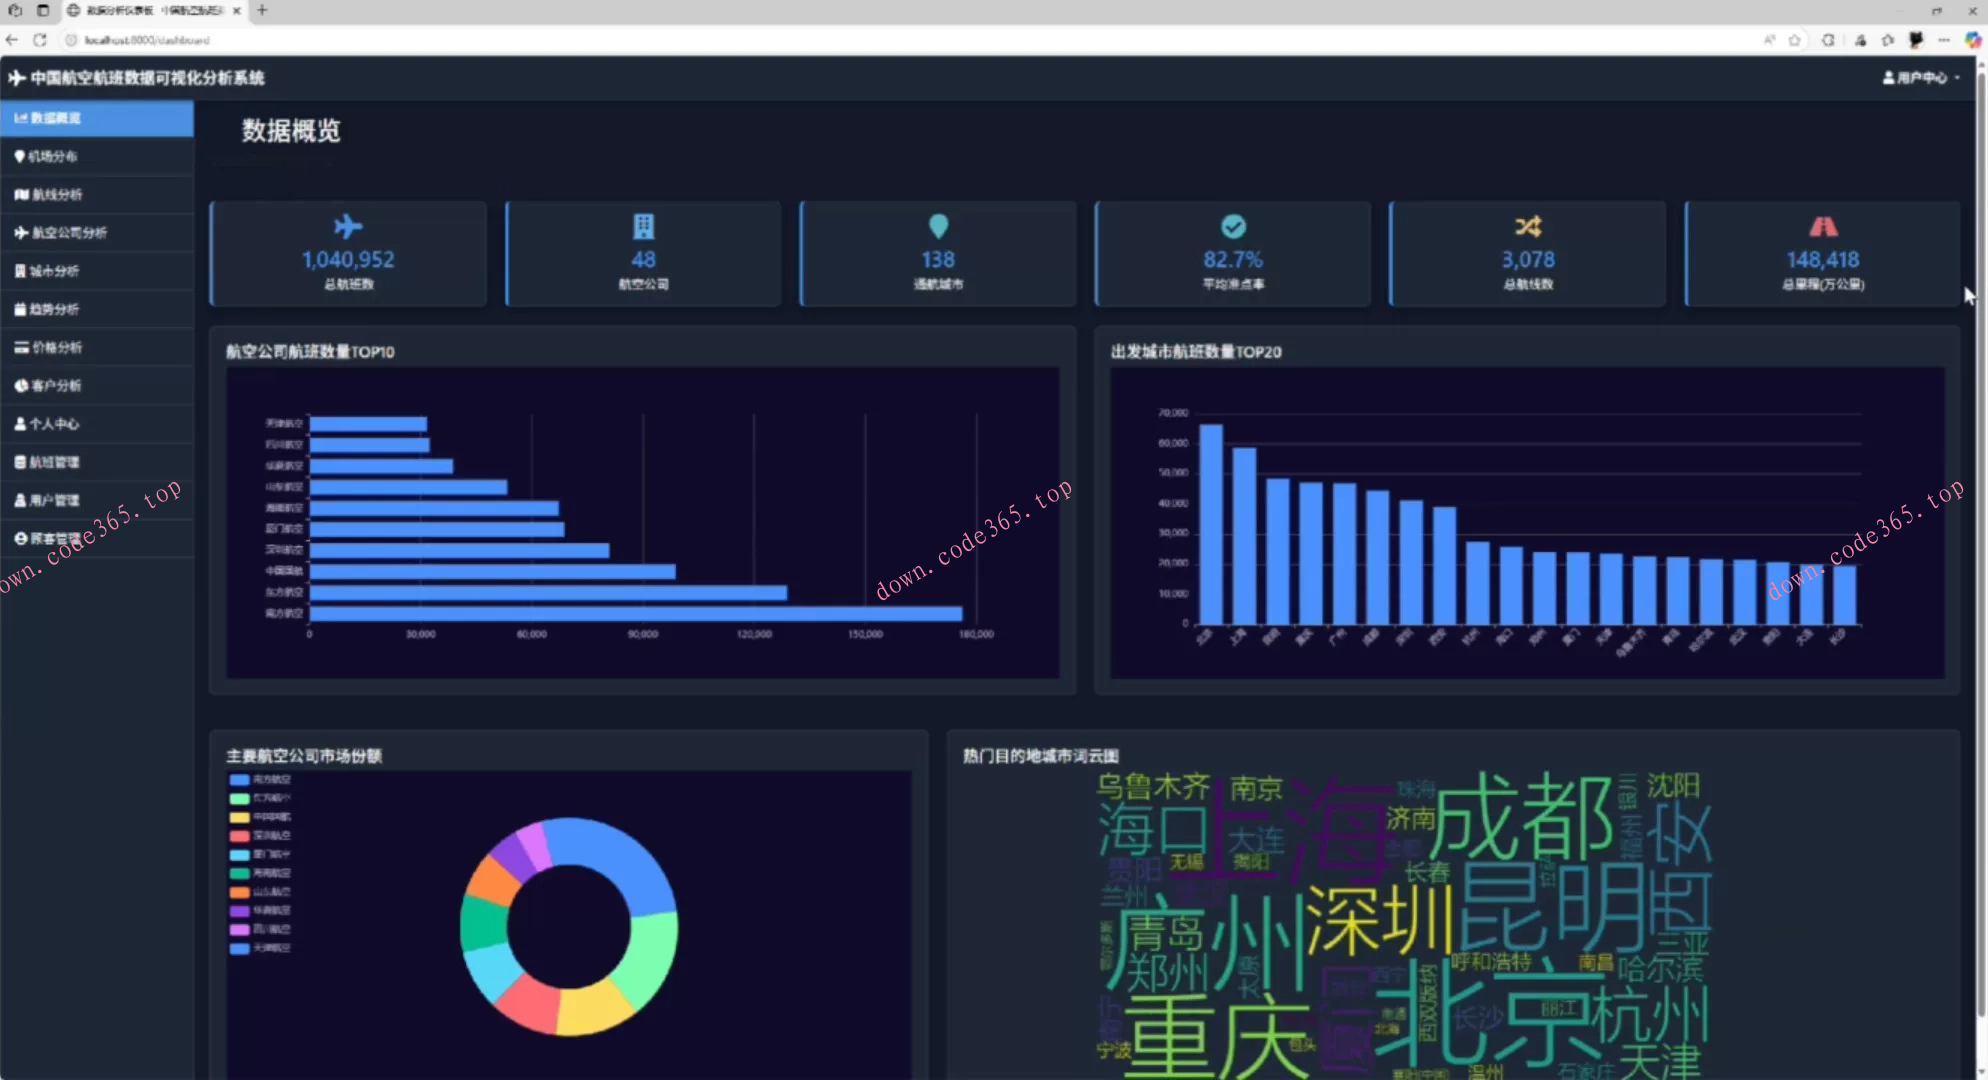The width and height of the screenshot is (1988, 1080).
Task: Open 机场分布 map-pin sidebar item
Action: pyautogui.click(x=52, y=156)
